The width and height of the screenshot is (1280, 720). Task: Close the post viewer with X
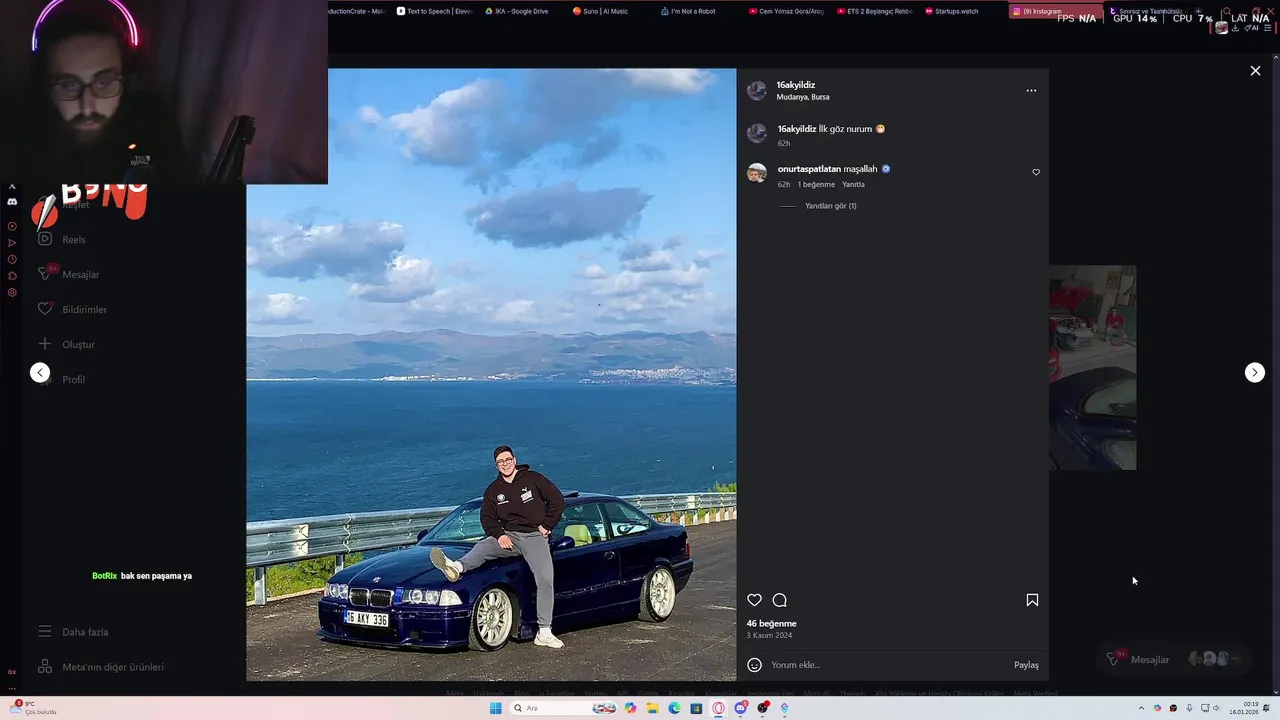click(x=1255, y=71)
